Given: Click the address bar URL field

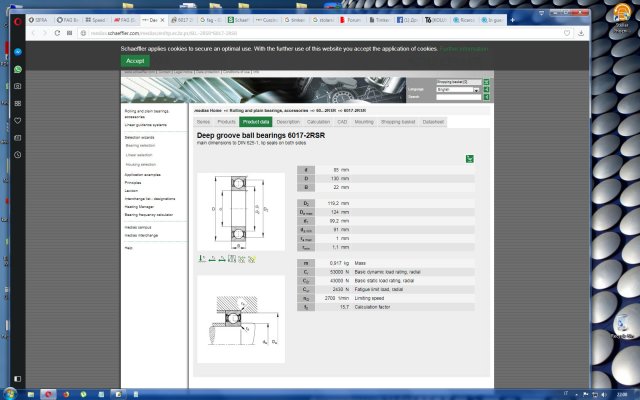Looking at the screenshot, I should pos(318,33).
